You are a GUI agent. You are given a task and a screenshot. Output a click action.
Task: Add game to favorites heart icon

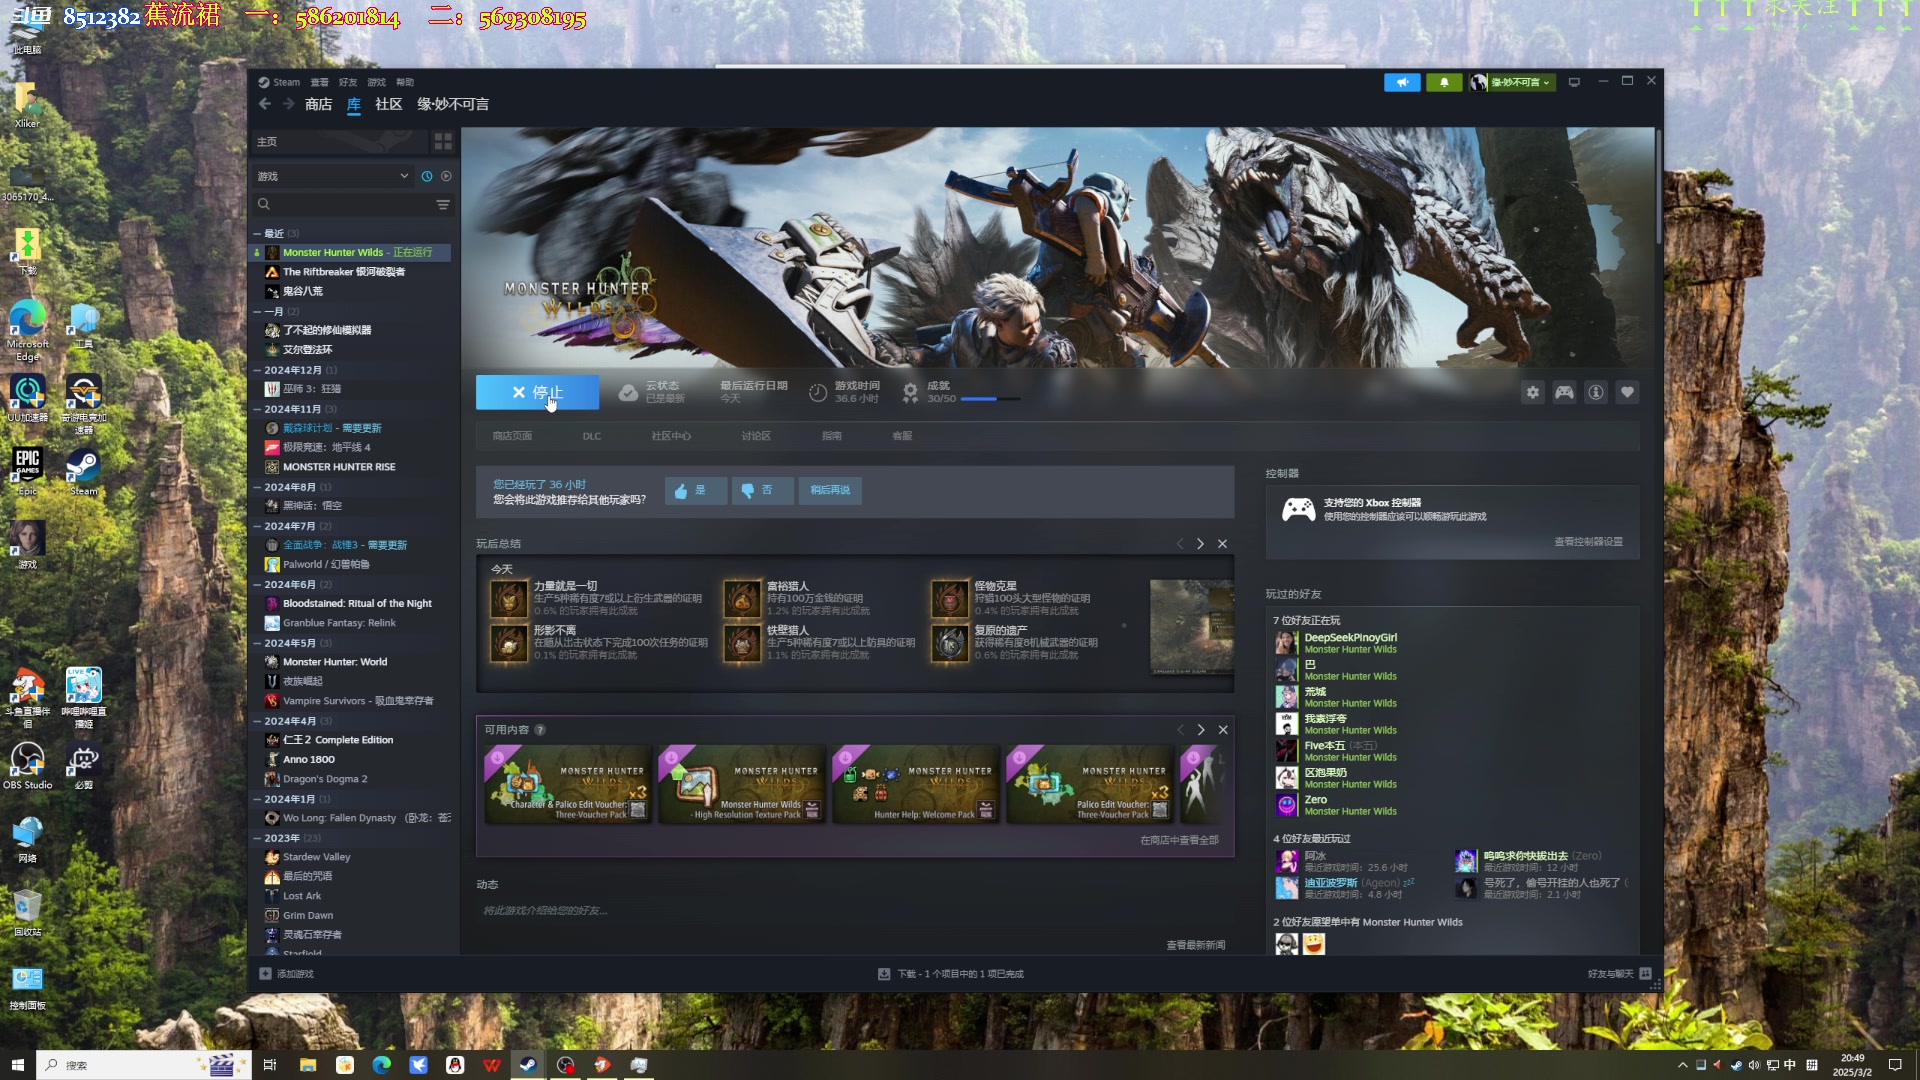(1627, 392)
